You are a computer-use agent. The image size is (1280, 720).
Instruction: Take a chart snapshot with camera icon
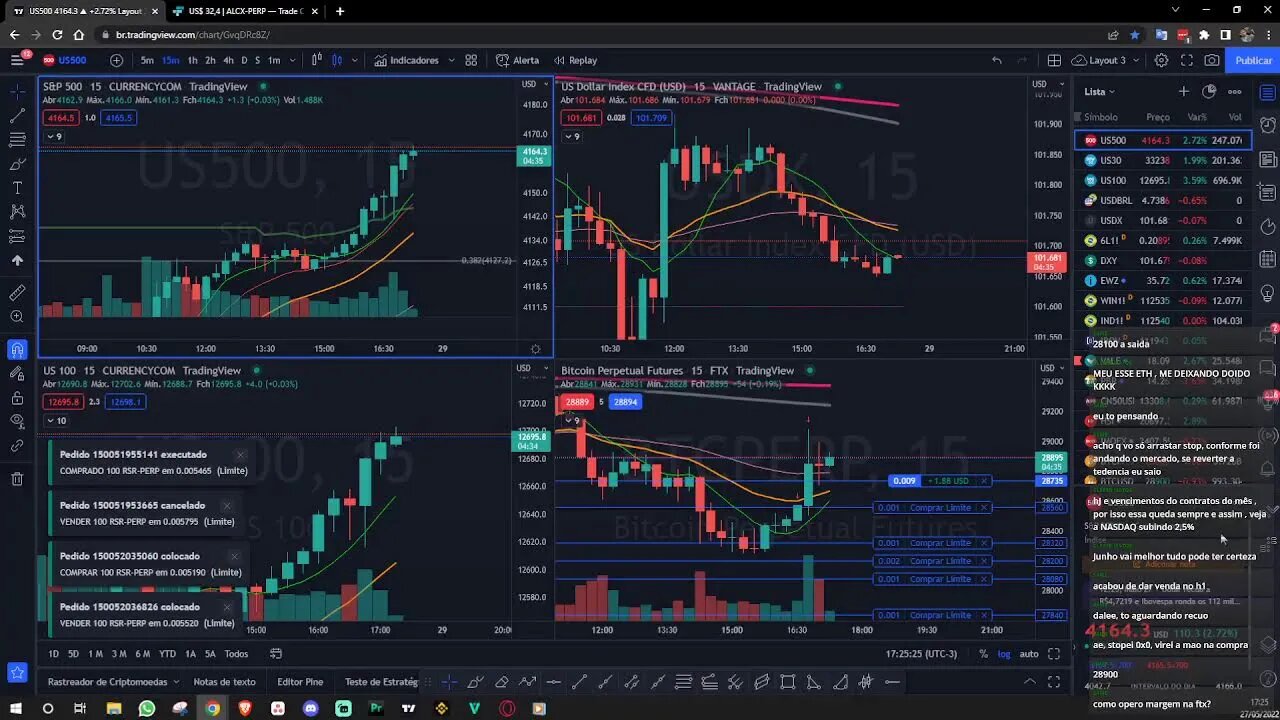click(x=1212, y=60)
